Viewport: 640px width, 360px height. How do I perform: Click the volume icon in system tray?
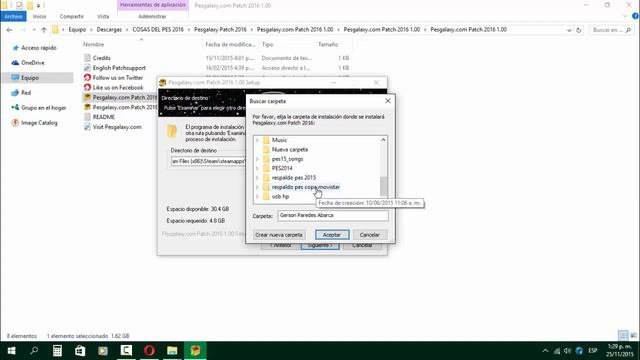[567, 351]
